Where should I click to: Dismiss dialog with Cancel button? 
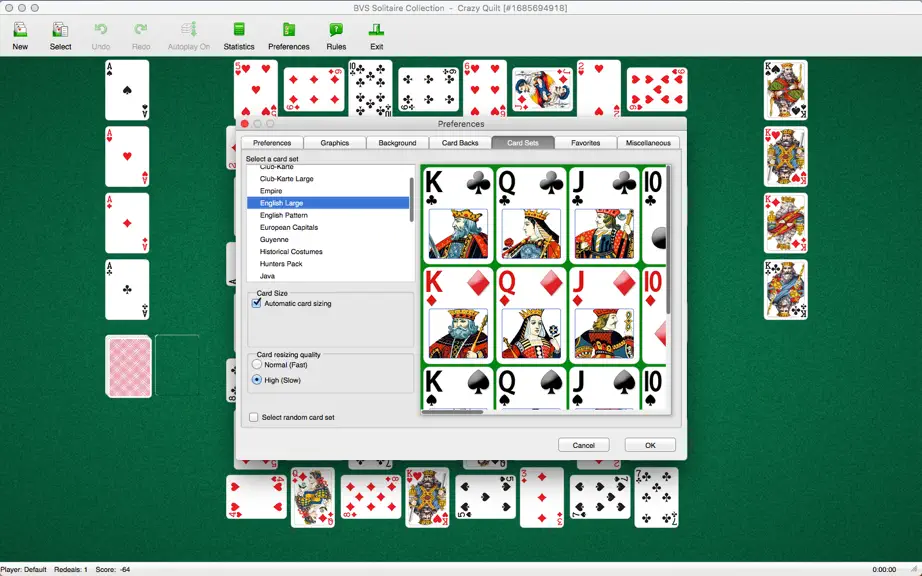pyautogui.click(x=583, y=445)
